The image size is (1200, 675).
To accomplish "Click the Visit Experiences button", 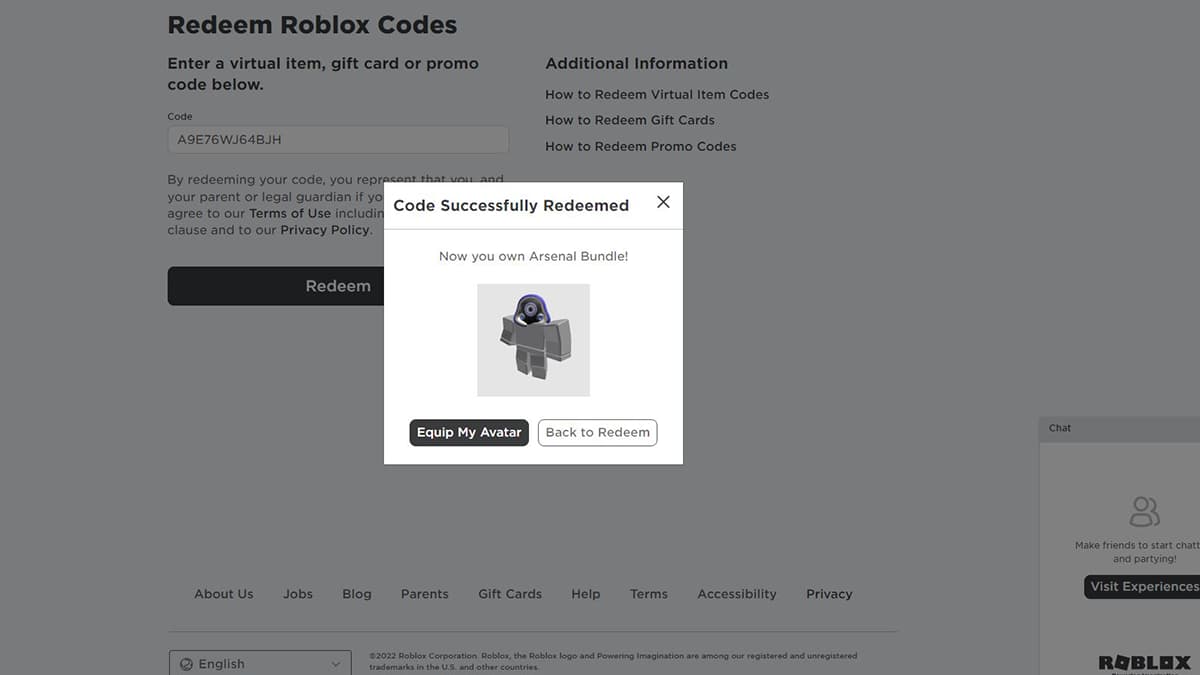I will [x=1143, y=586].
